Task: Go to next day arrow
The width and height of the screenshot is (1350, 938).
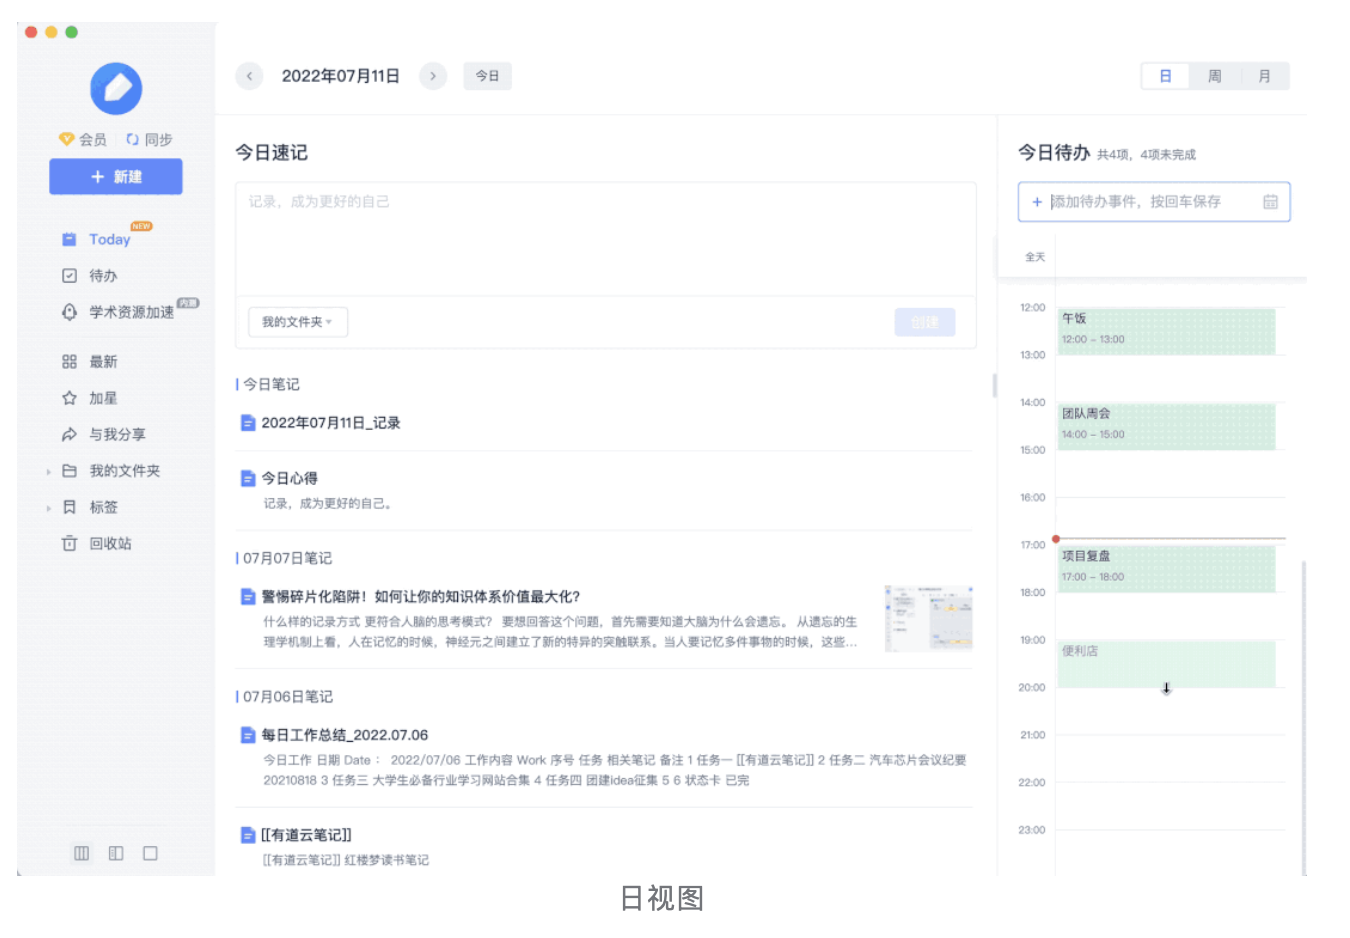Action: [x=433, y=76]
